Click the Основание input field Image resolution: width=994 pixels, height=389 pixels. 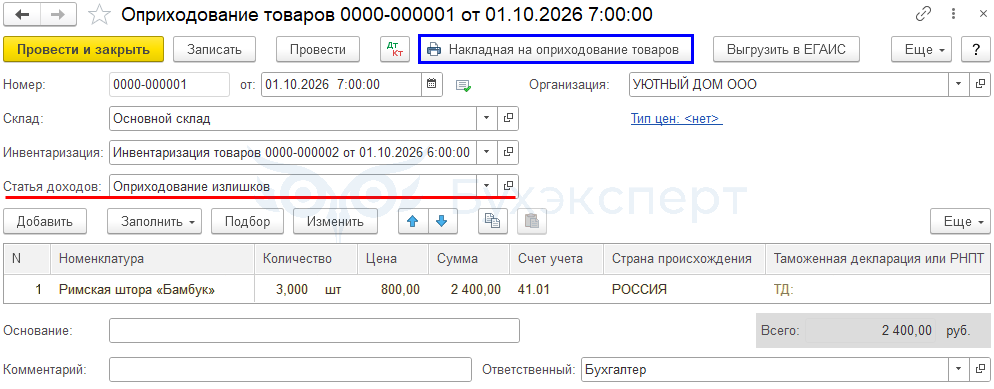(x=314, y=330)
